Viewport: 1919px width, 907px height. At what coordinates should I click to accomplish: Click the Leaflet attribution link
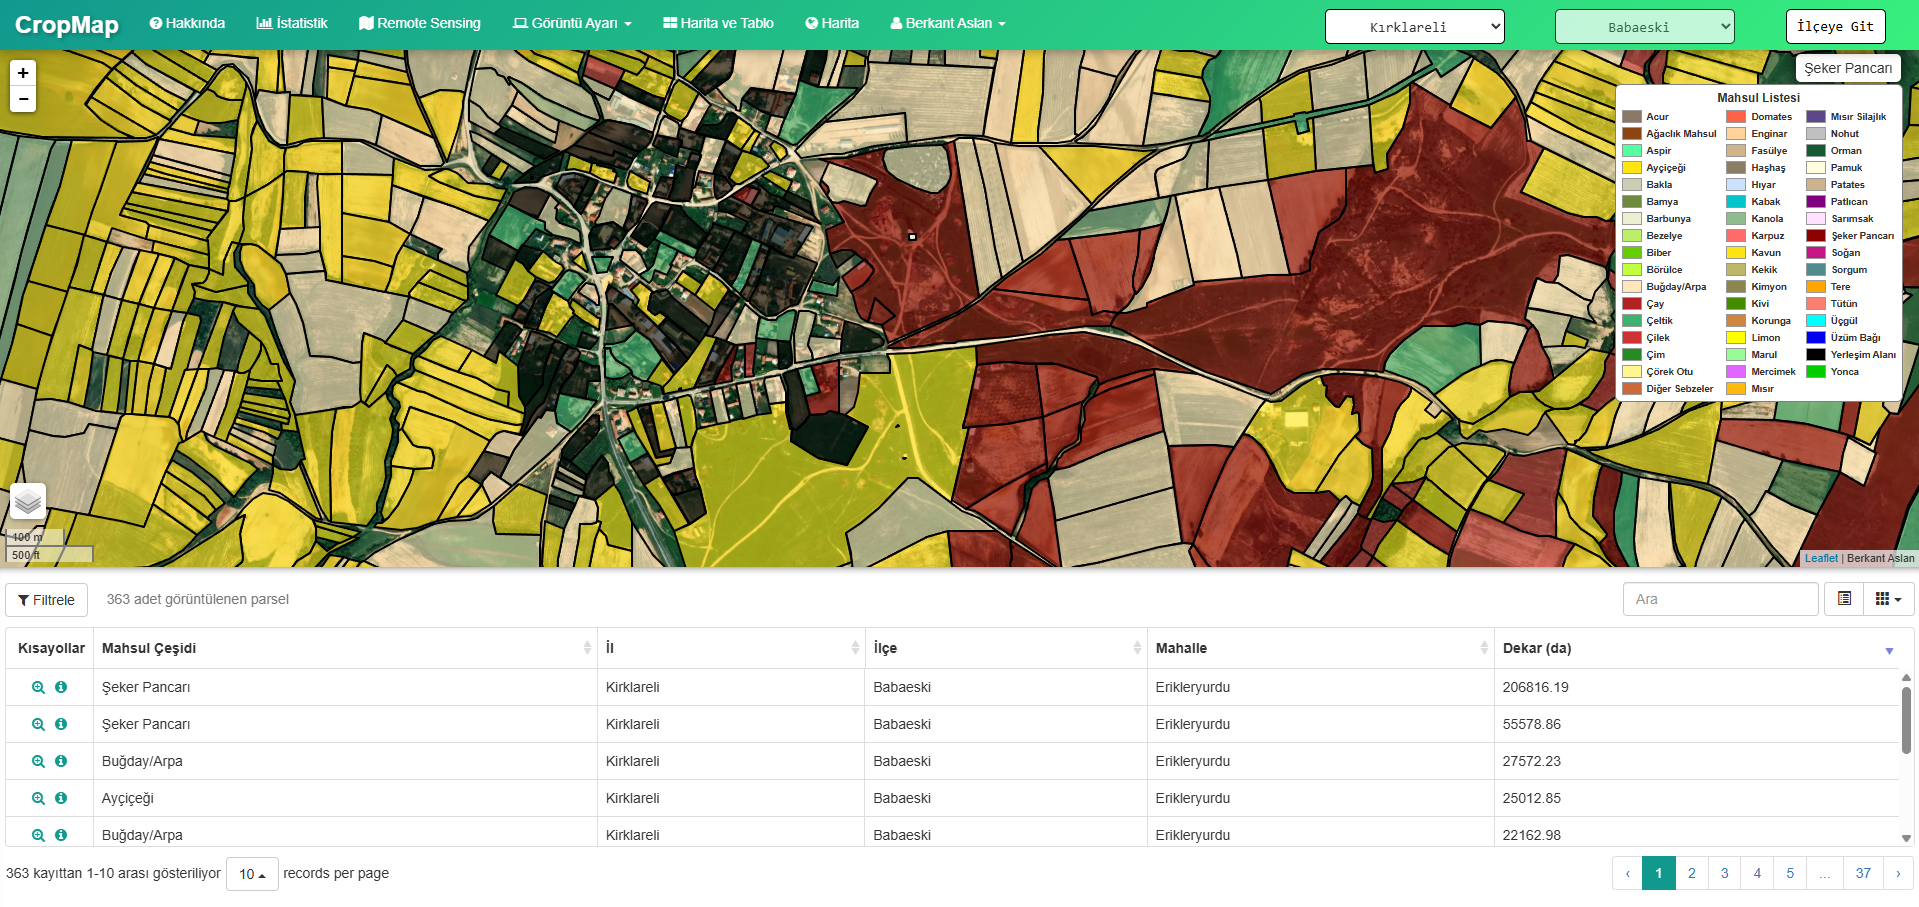click(x=1820, y=558)
